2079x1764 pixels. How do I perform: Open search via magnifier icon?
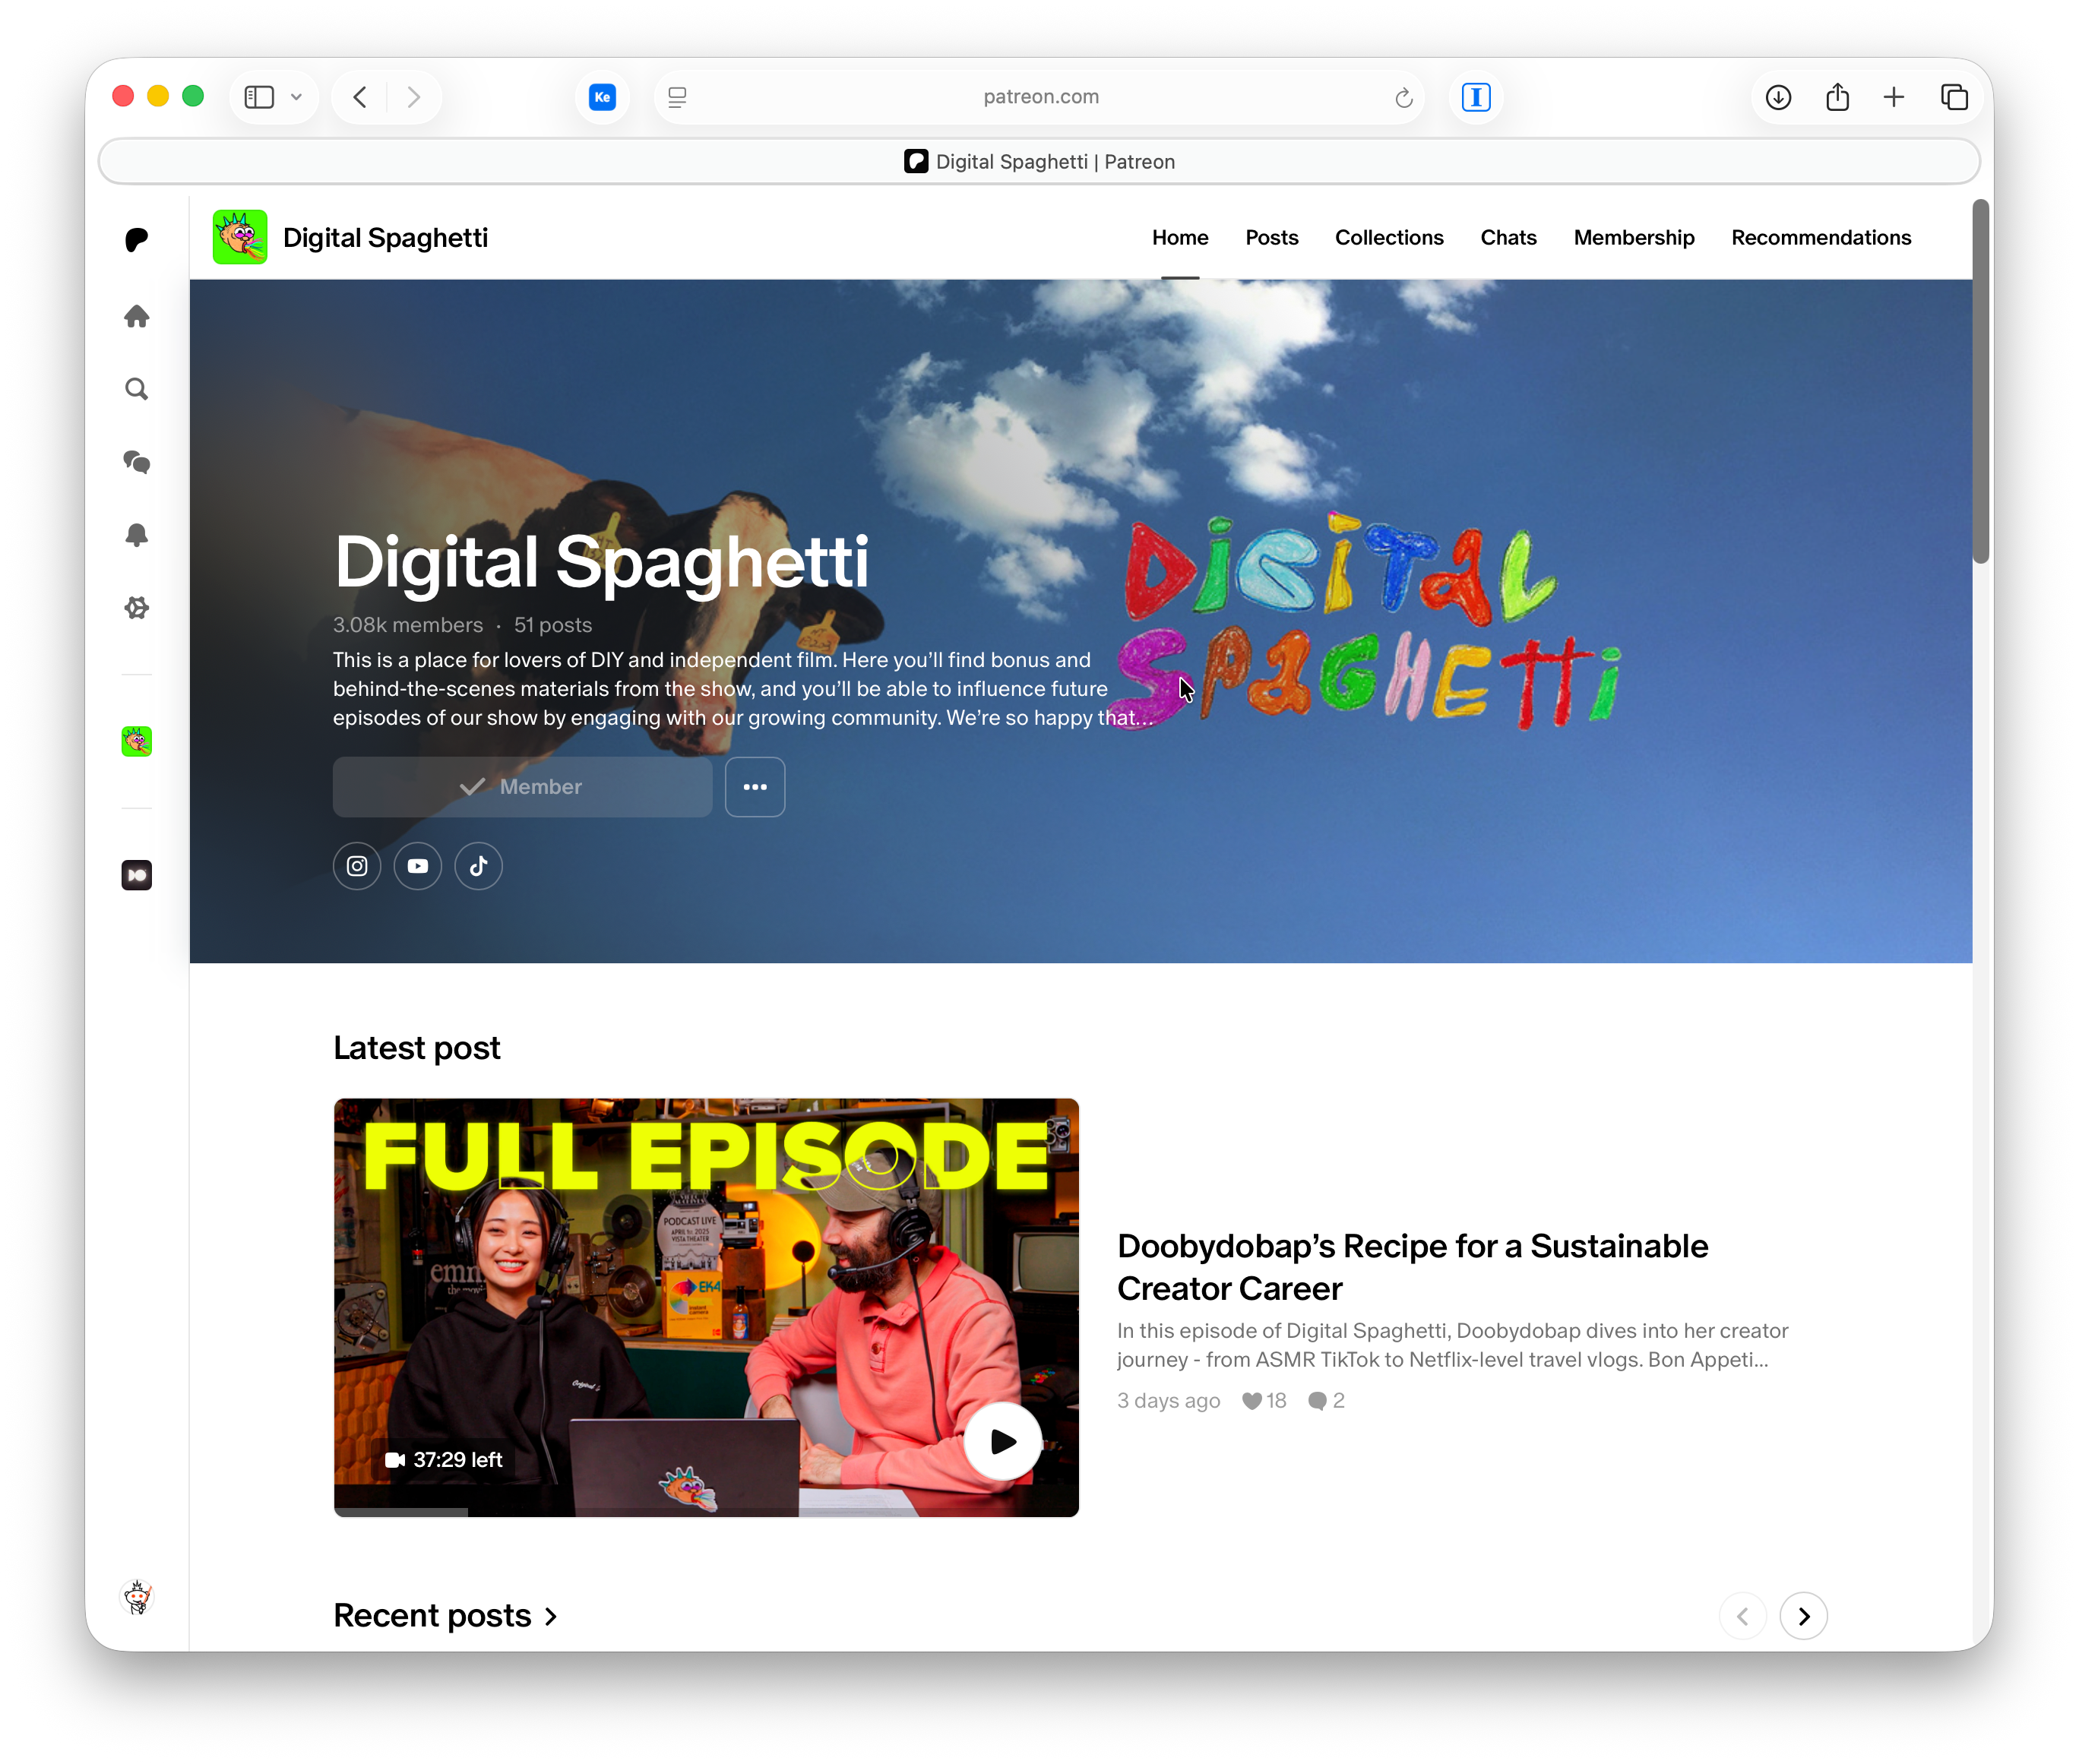click(x=137, y=389)
